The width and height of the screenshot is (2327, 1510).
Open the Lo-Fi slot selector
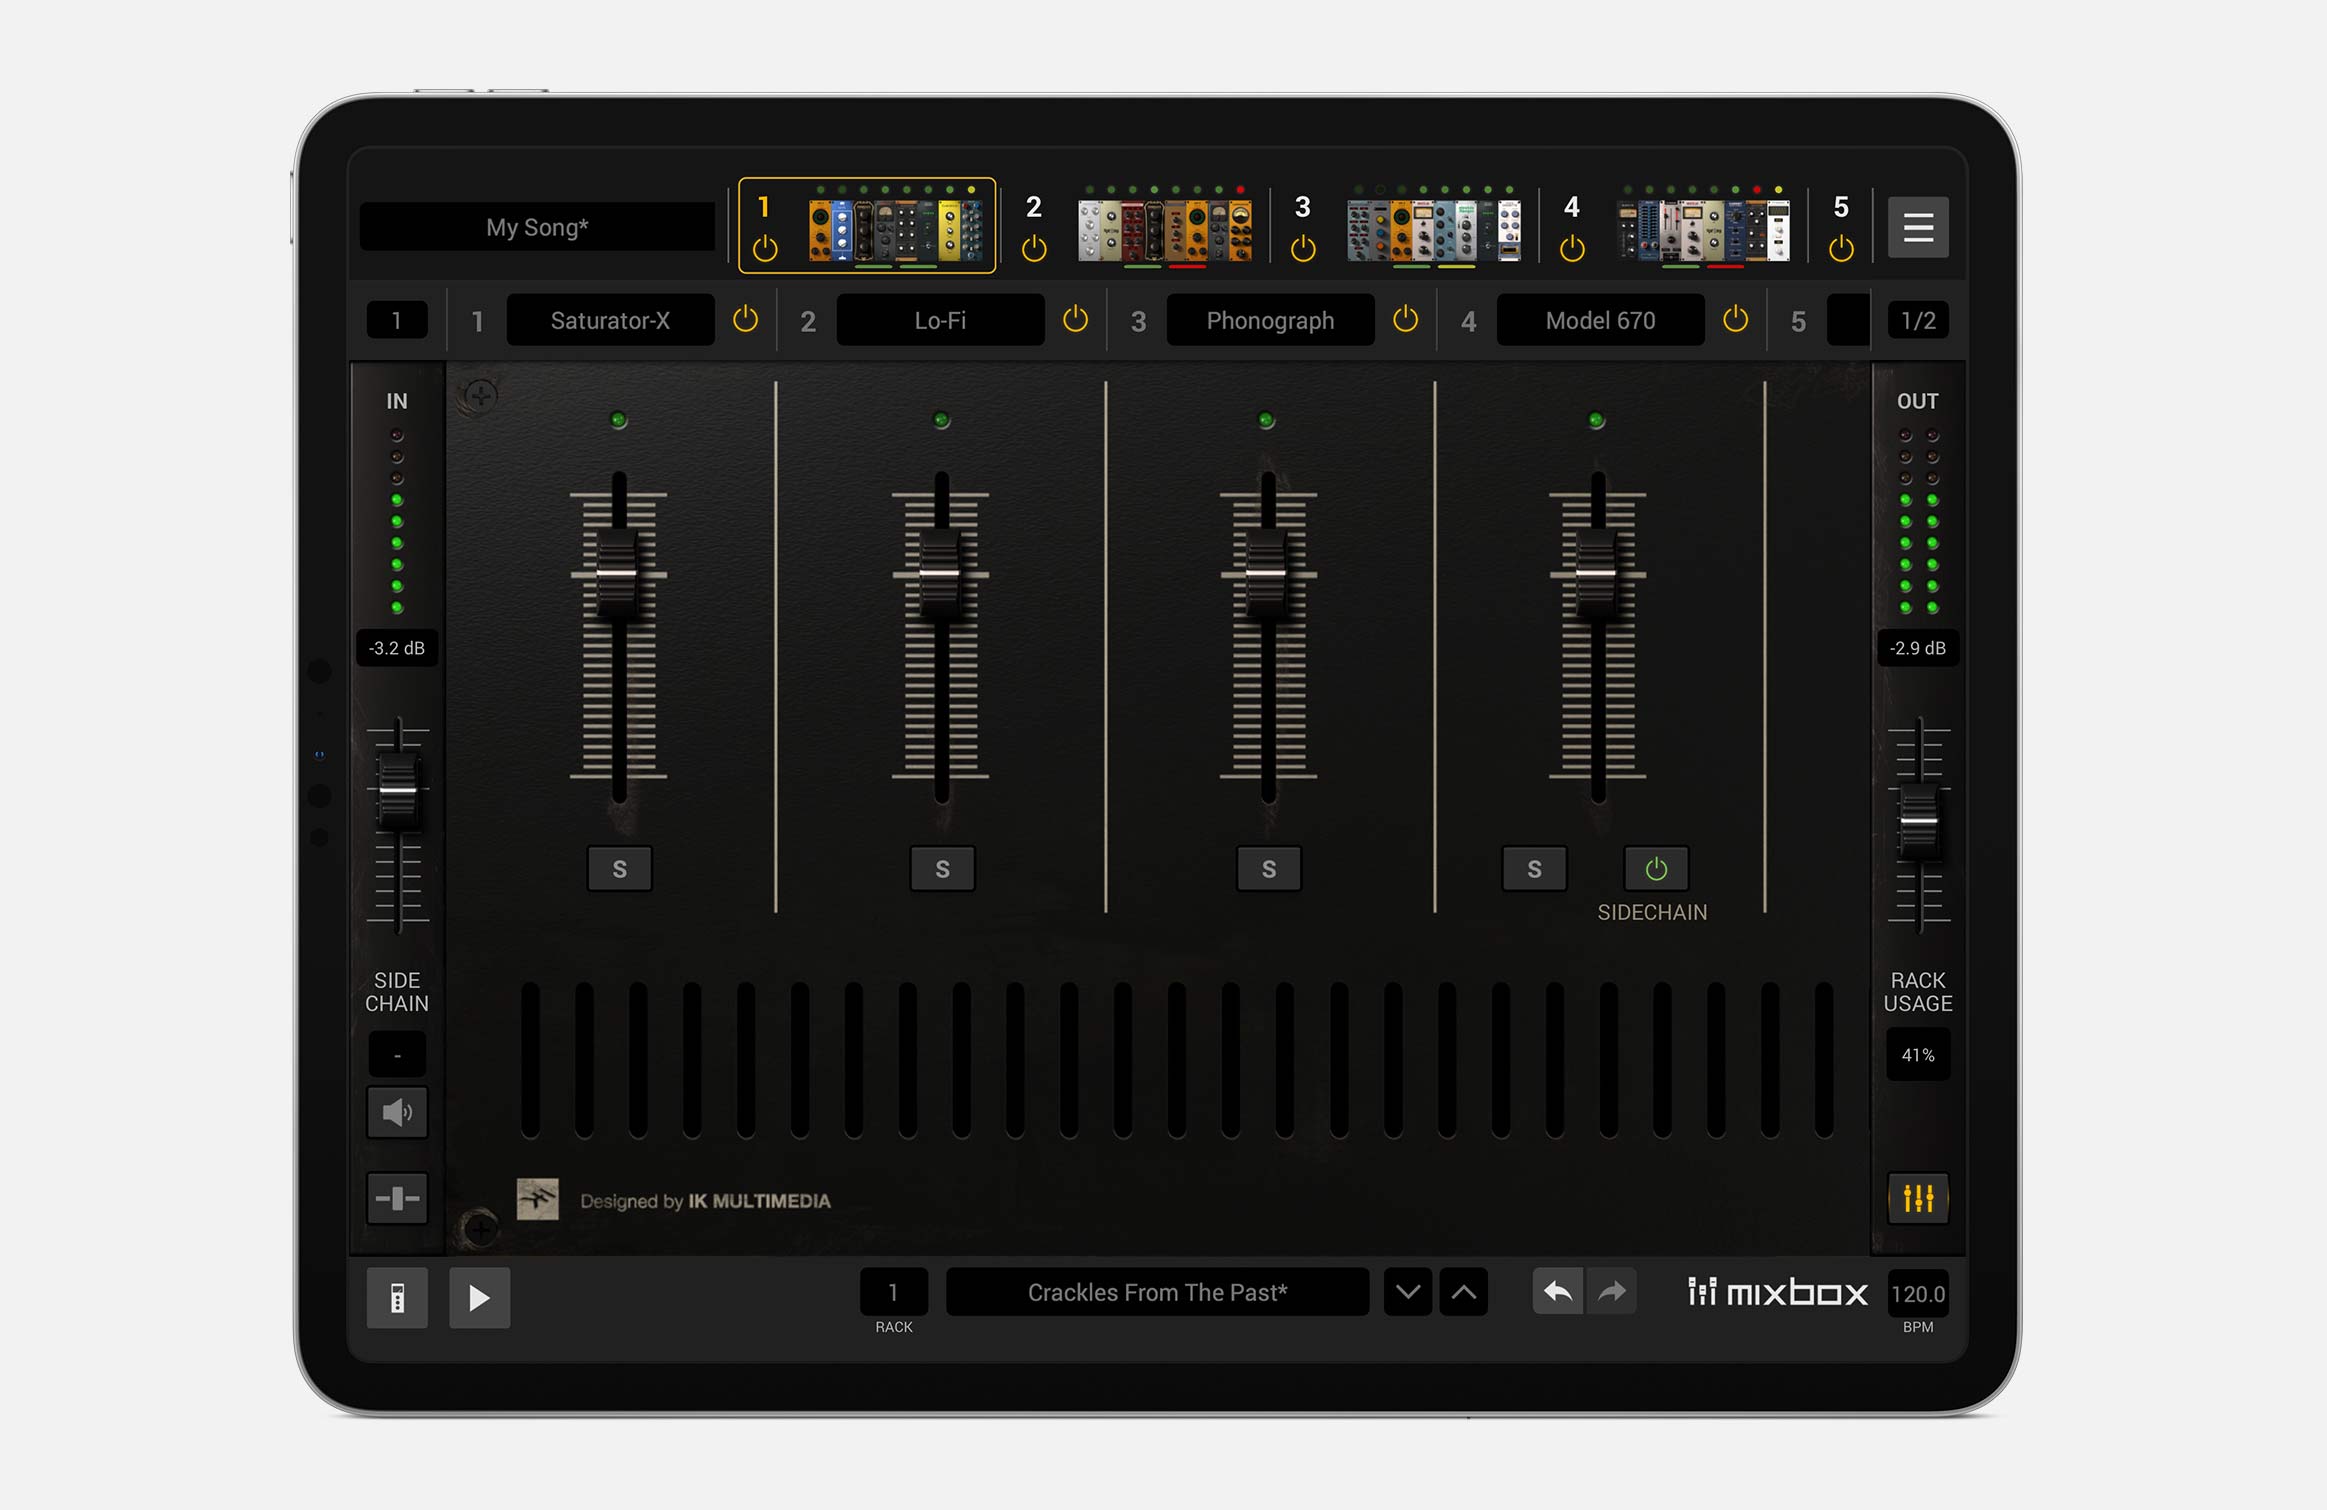tap(940, 320)
